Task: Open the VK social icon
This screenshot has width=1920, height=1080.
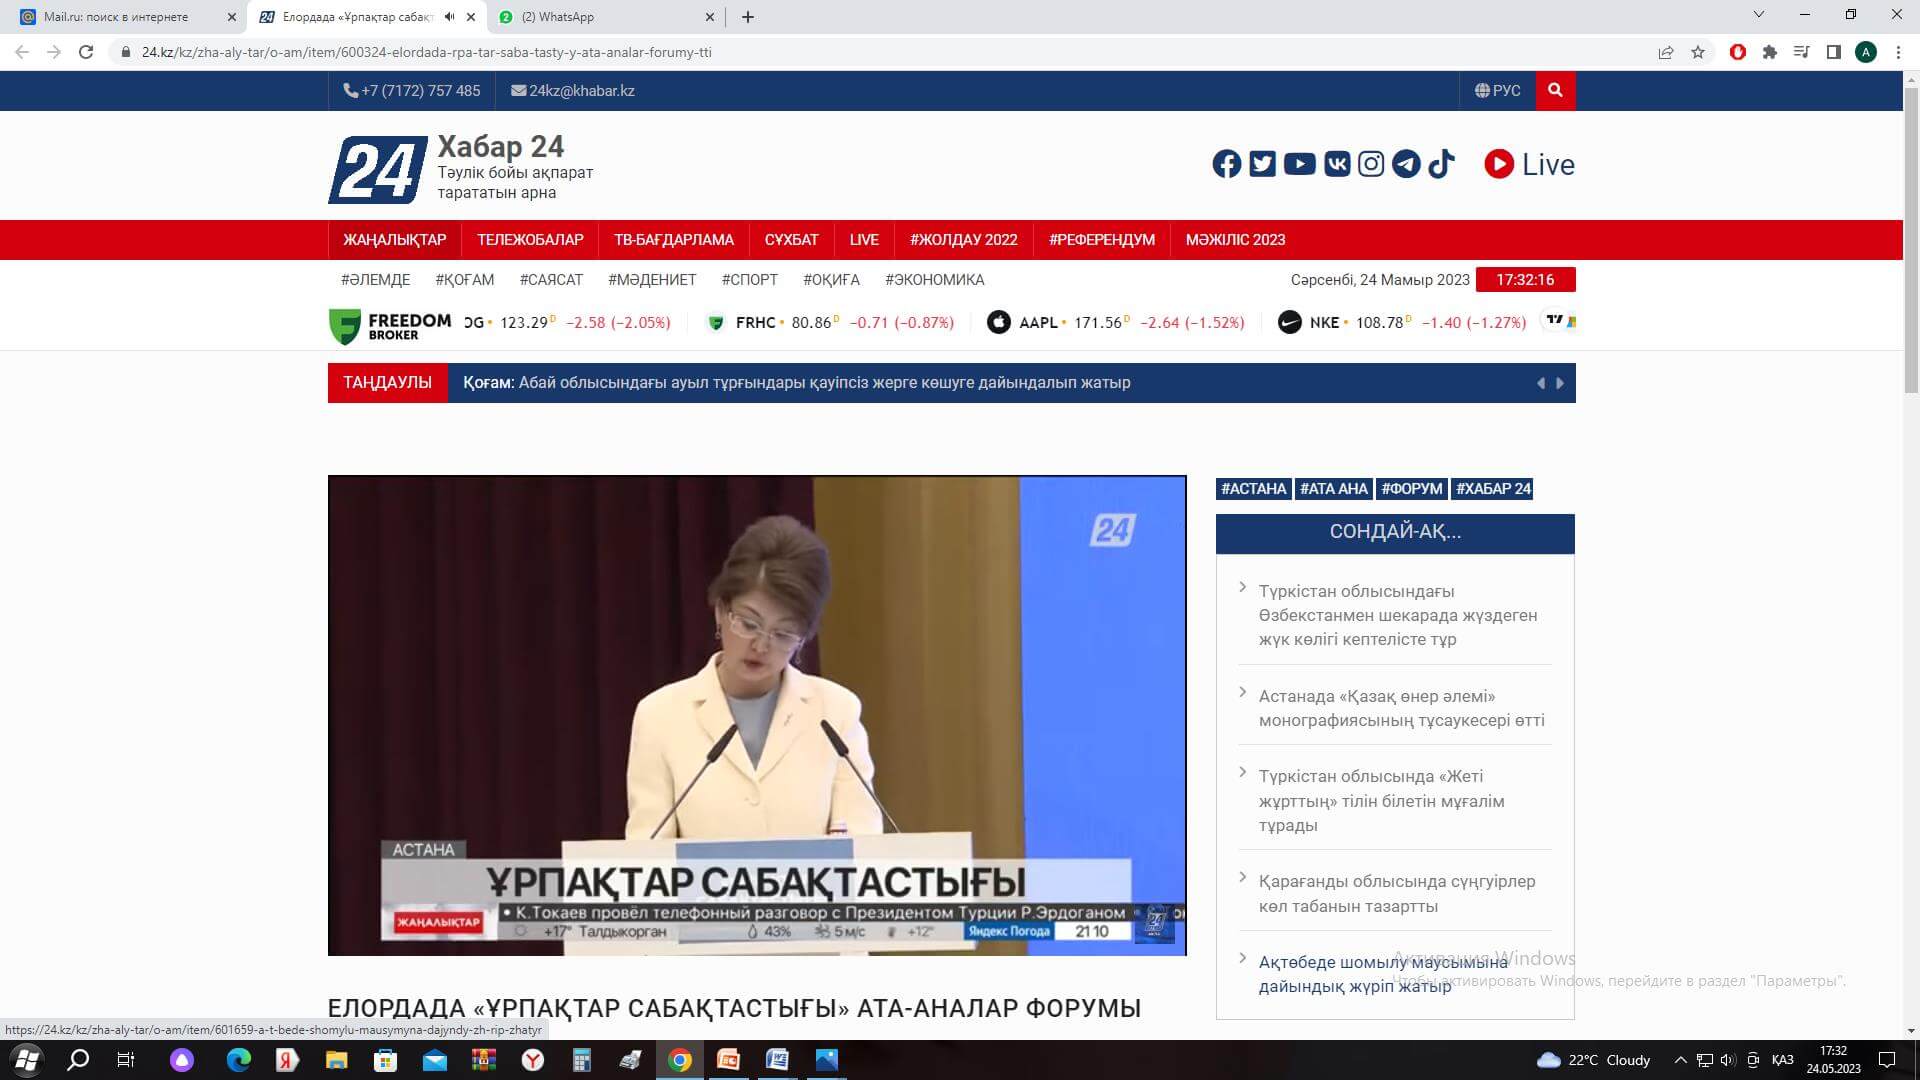Action: point(1337,164)
